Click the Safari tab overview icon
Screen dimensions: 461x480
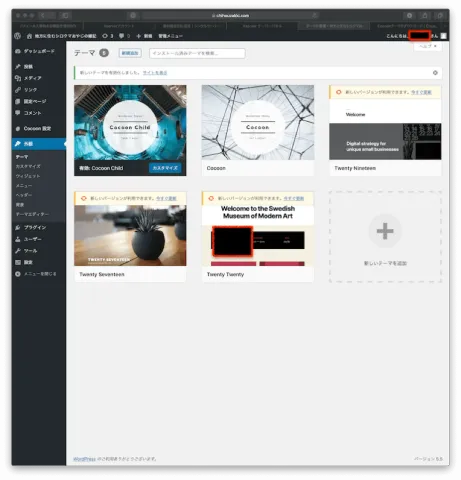coord(440,15)
